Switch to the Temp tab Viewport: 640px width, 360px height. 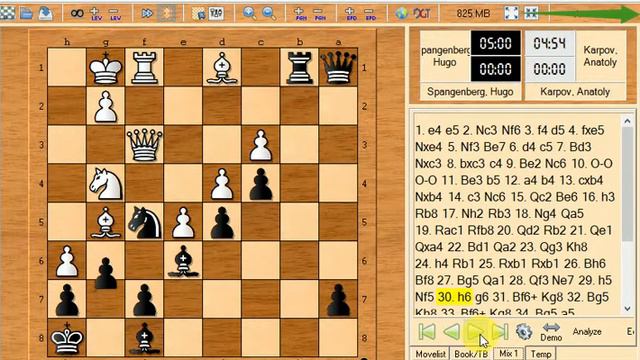541,353
